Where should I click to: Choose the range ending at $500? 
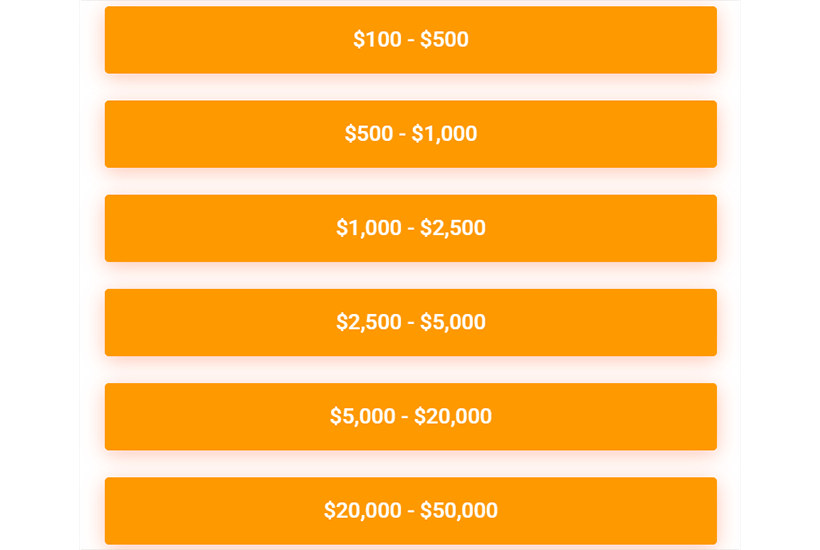[410, 40]
